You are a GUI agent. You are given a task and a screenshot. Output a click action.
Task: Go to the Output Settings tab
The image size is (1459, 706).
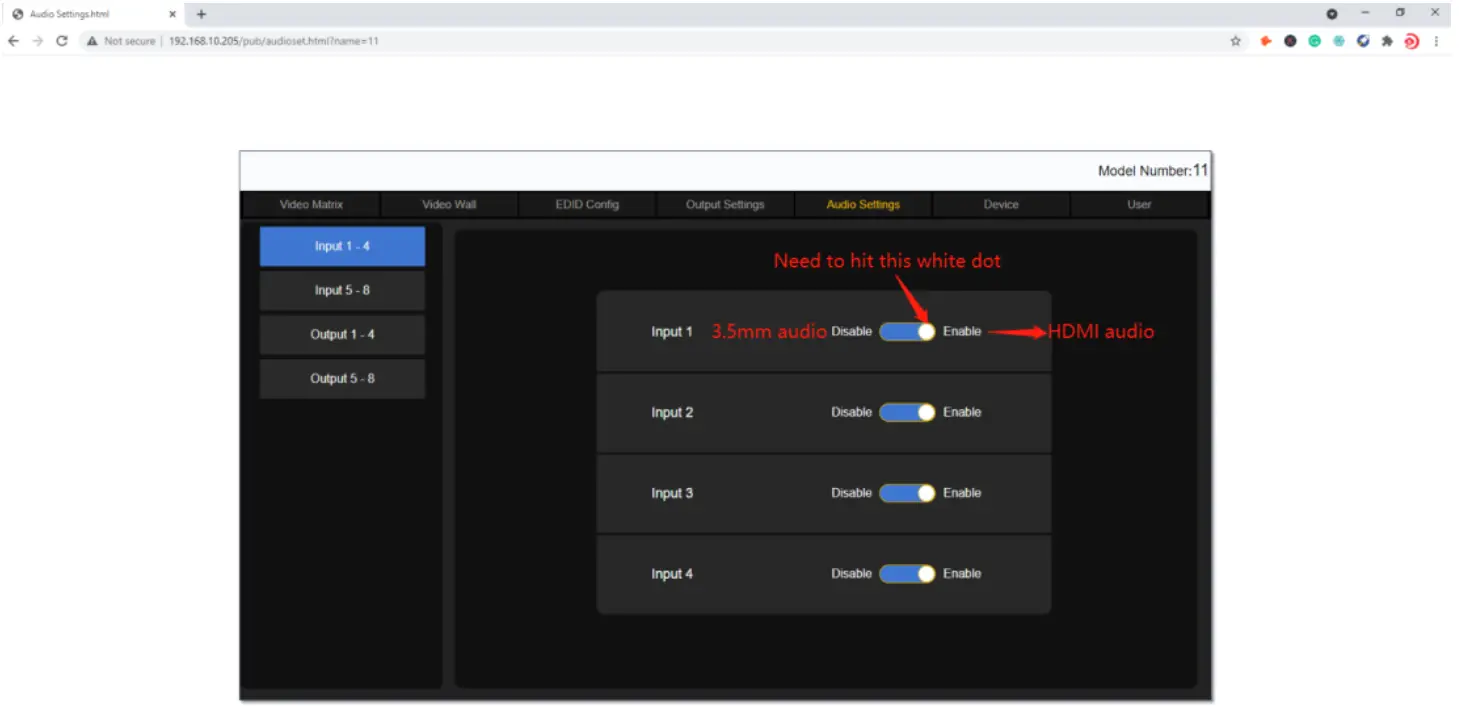[725, 204]
